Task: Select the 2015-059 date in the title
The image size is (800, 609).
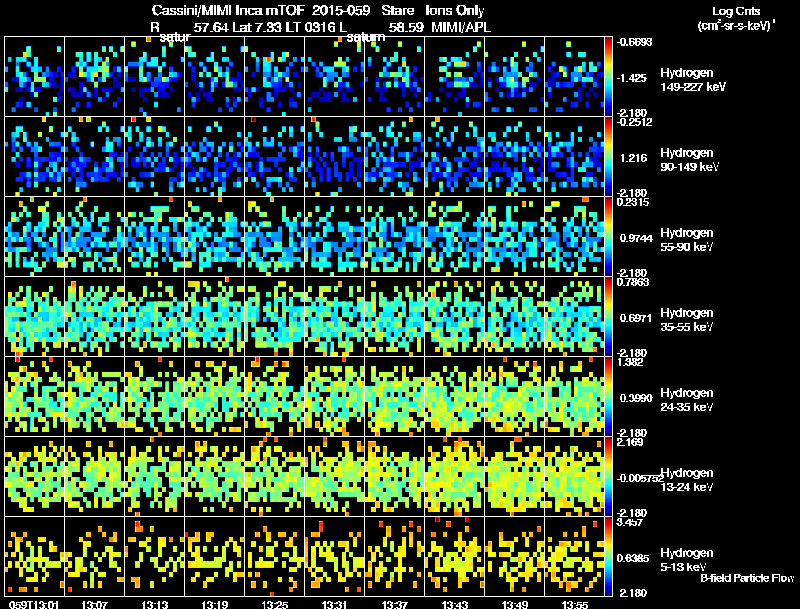Action: pyautogui.click(x=341, y=10)
